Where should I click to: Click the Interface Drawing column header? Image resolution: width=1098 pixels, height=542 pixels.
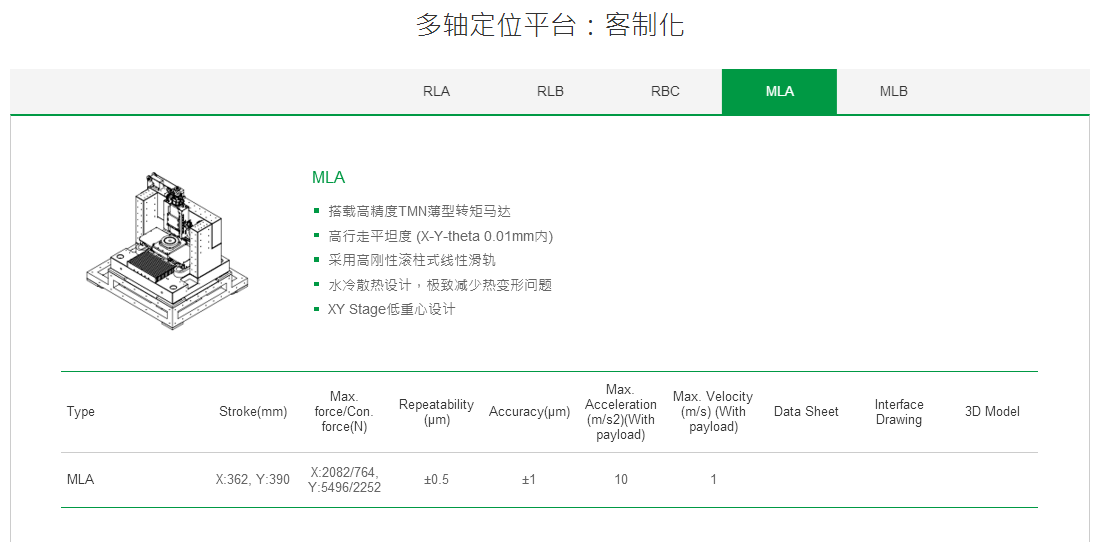click(898, 412)
